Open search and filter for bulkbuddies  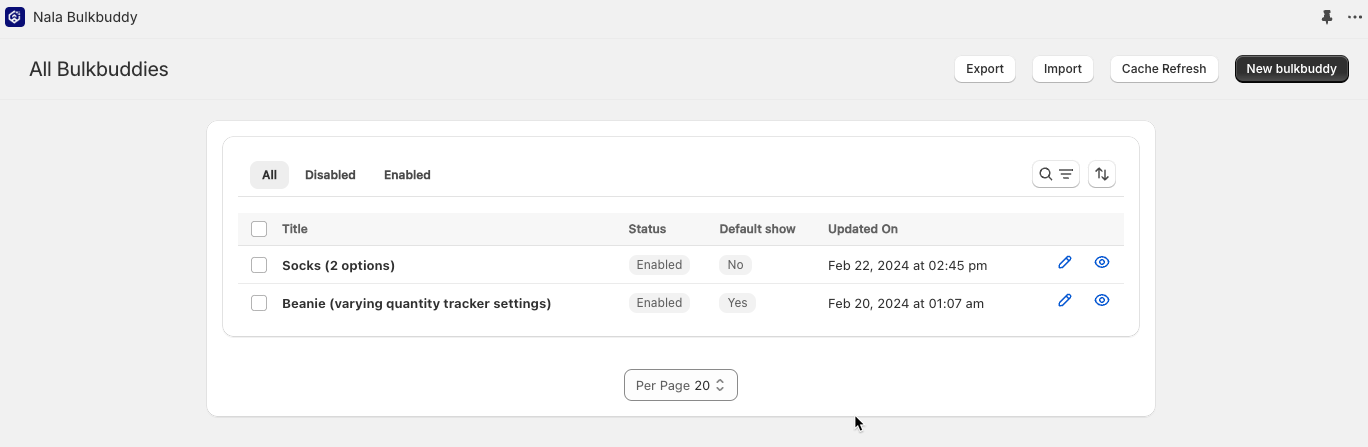click(1055, 174)
